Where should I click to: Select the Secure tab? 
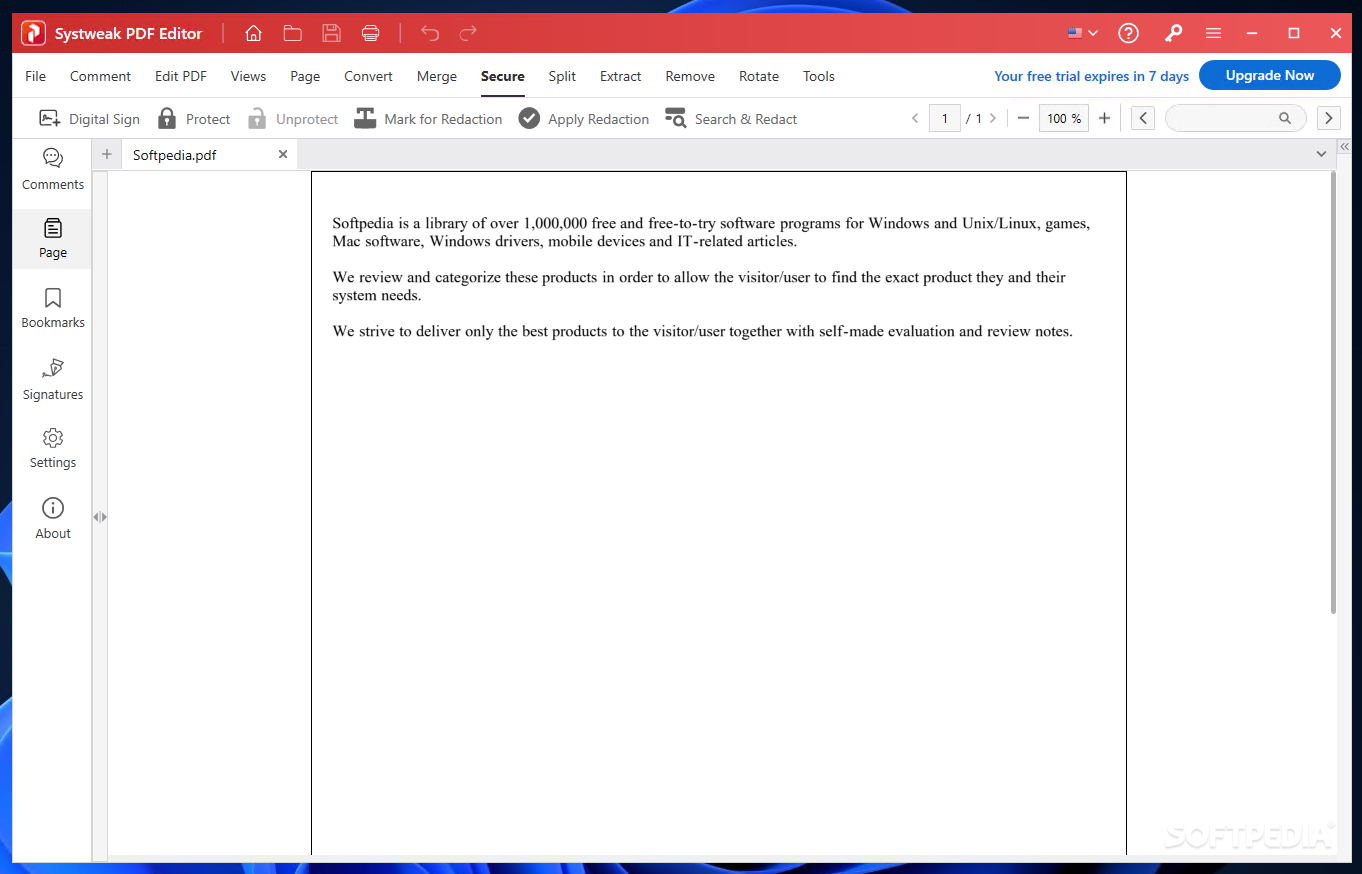point(502,76)
